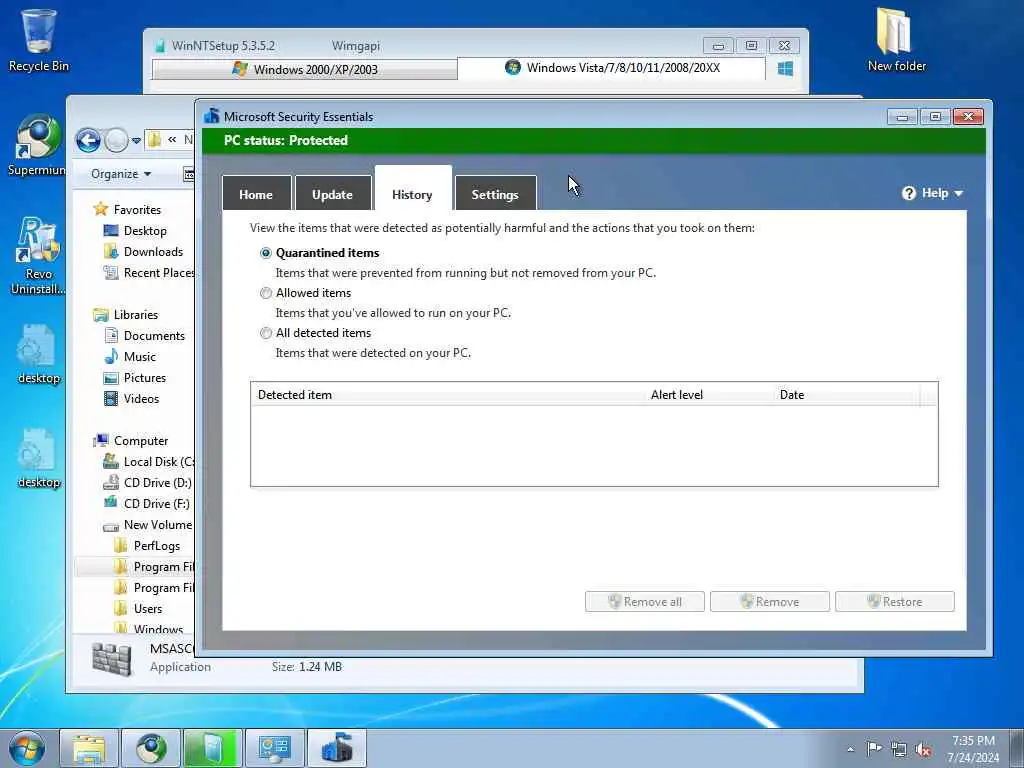Select the Quarantined items radio button
The width and height of the screenshot is (1024, 768).
(266, 253)
